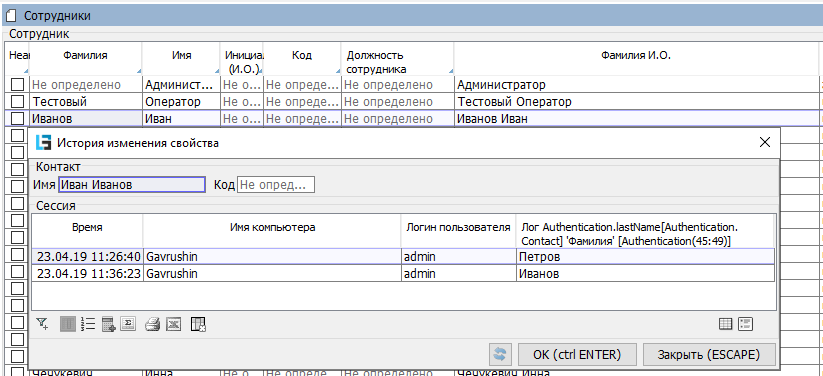Image resolution: width=823 pixels, height=376 pixels.
Task: Click the printer icon below the session table
Action: pos(152,324)
